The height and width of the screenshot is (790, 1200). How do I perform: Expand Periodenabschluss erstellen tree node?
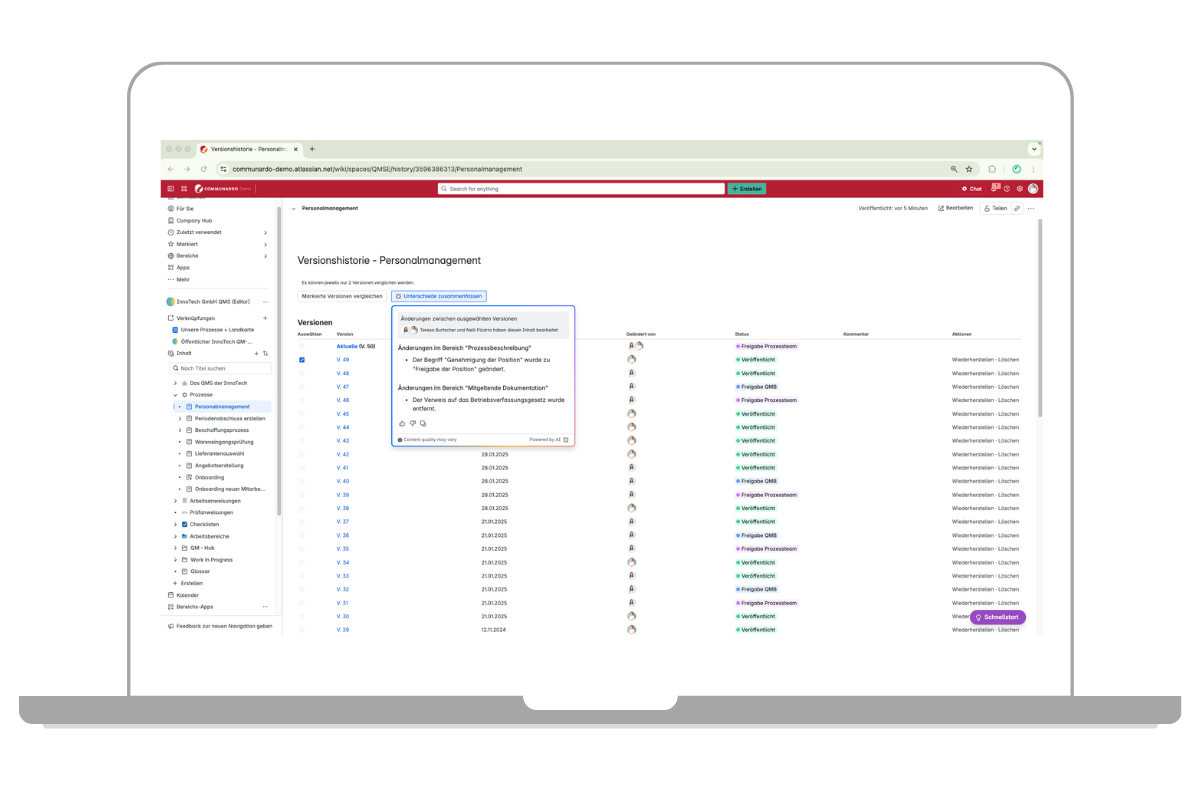tap(179, 418)
